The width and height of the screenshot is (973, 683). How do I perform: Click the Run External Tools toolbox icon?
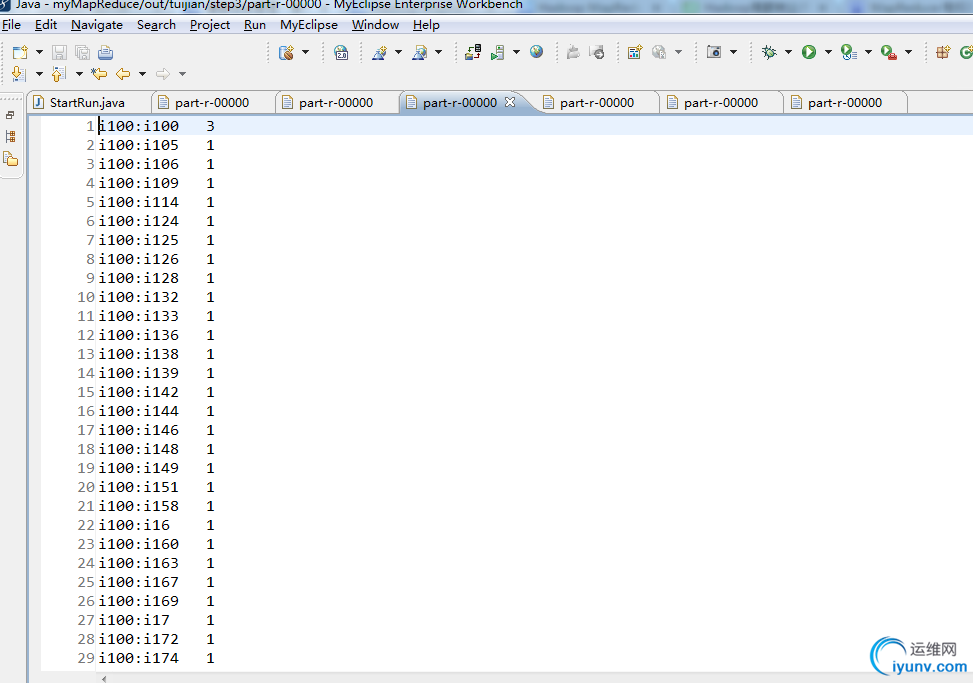pos(889,52)
